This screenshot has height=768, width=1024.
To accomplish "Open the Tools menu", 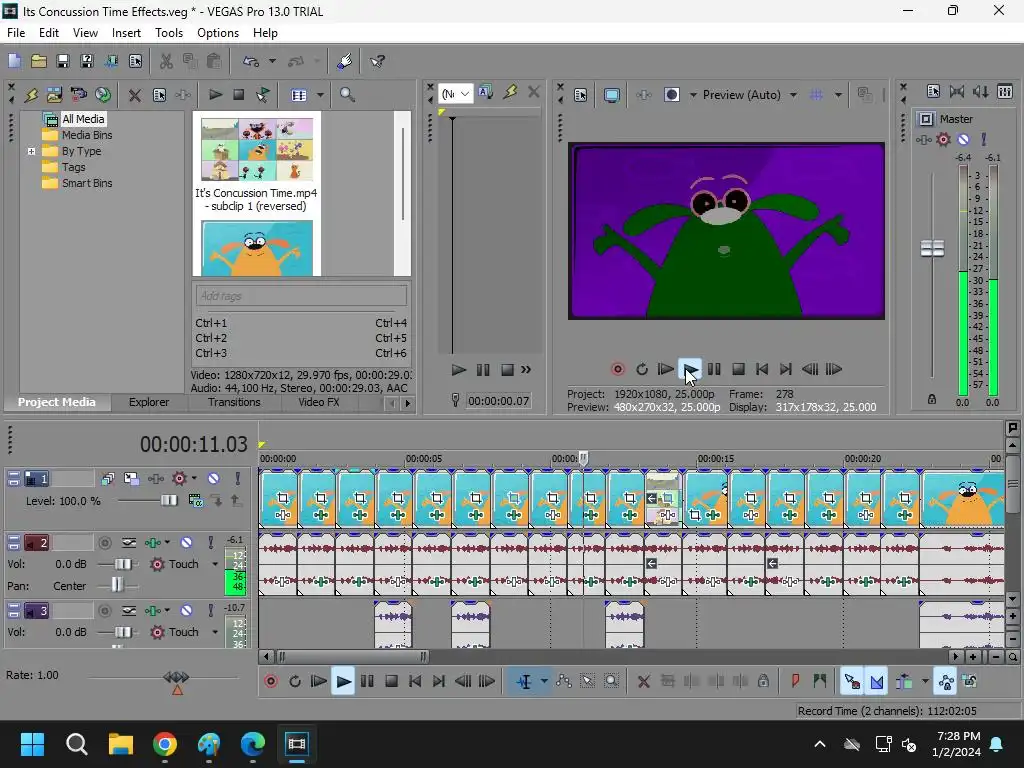I will 168,33.
